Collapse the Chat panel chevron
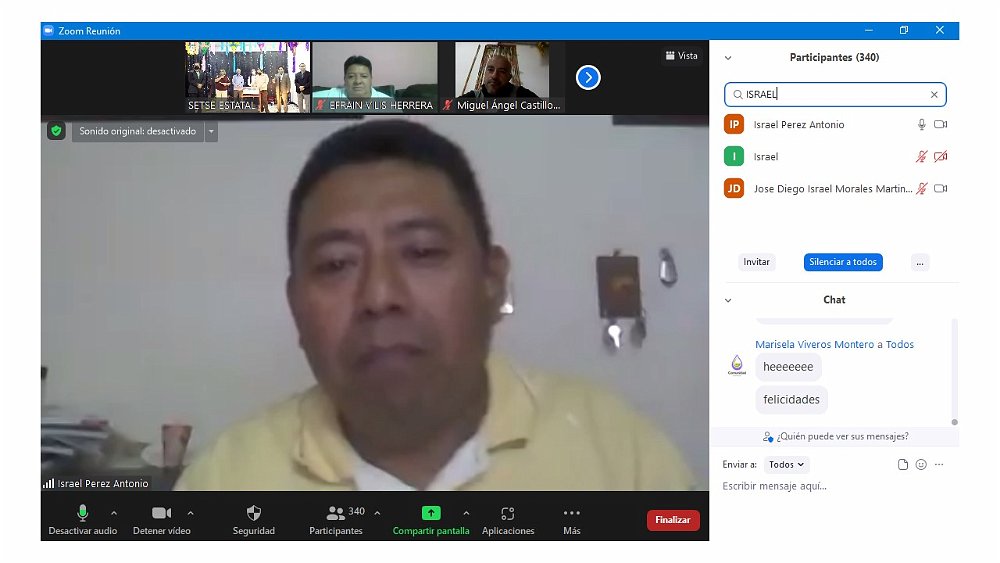The image size is (1000, 563). point(728,300)
